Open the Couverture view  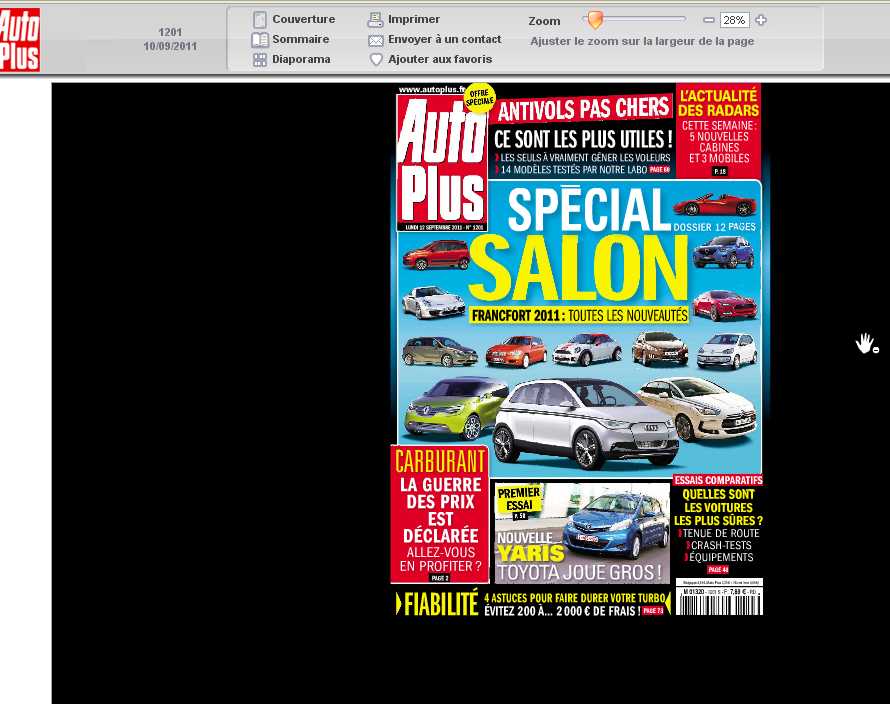point(304,19)
